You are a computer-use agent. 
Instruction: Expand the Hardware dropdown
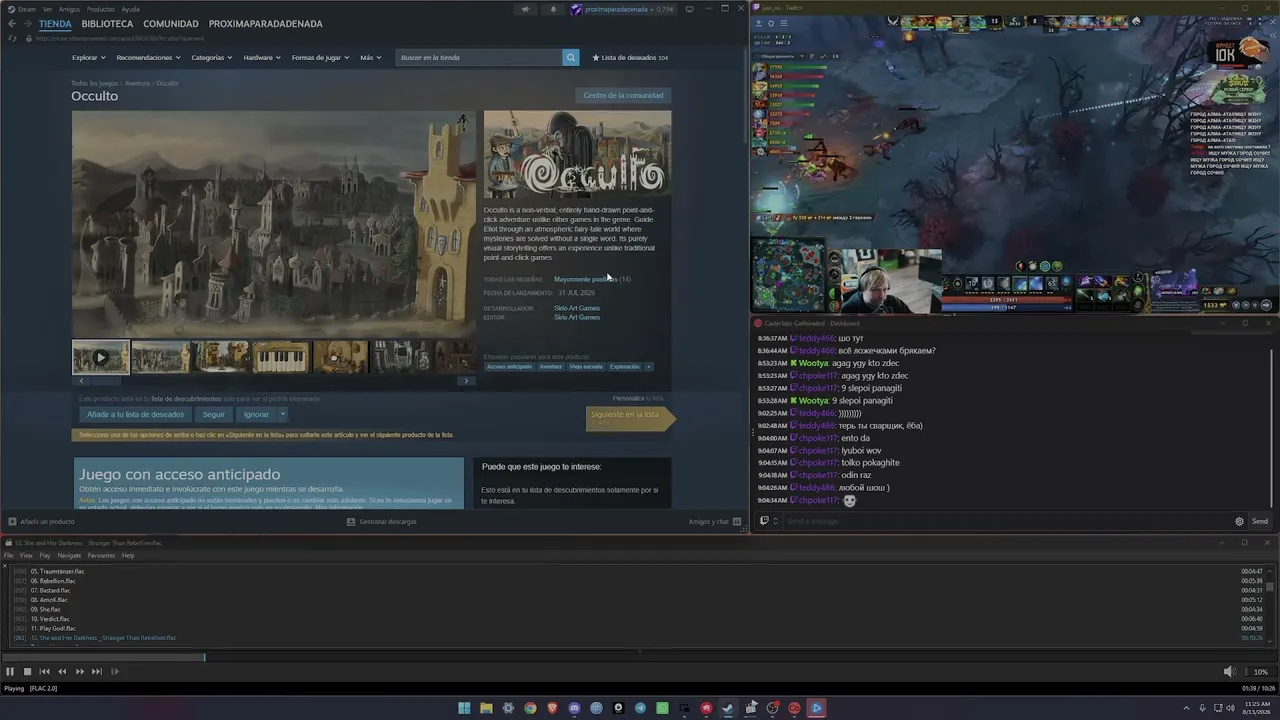pyautogui.click(x=262, y=57)
